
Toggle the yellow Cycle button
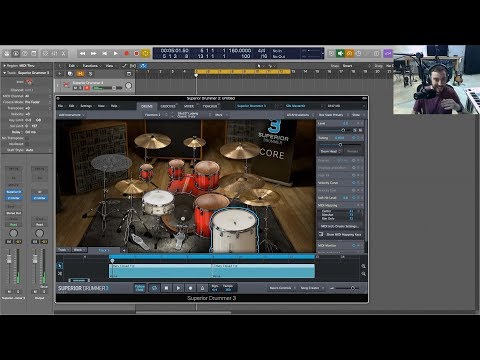146,53
